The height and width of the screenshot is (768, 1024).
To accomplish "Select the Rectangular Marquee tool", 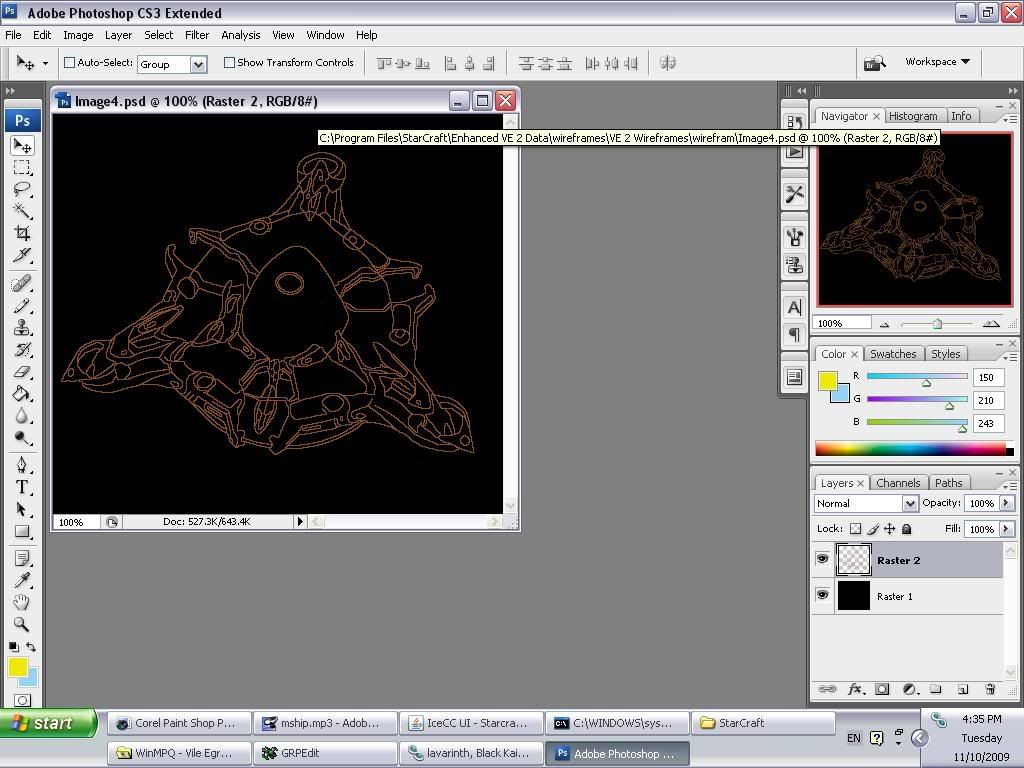I will click(22, 167).
